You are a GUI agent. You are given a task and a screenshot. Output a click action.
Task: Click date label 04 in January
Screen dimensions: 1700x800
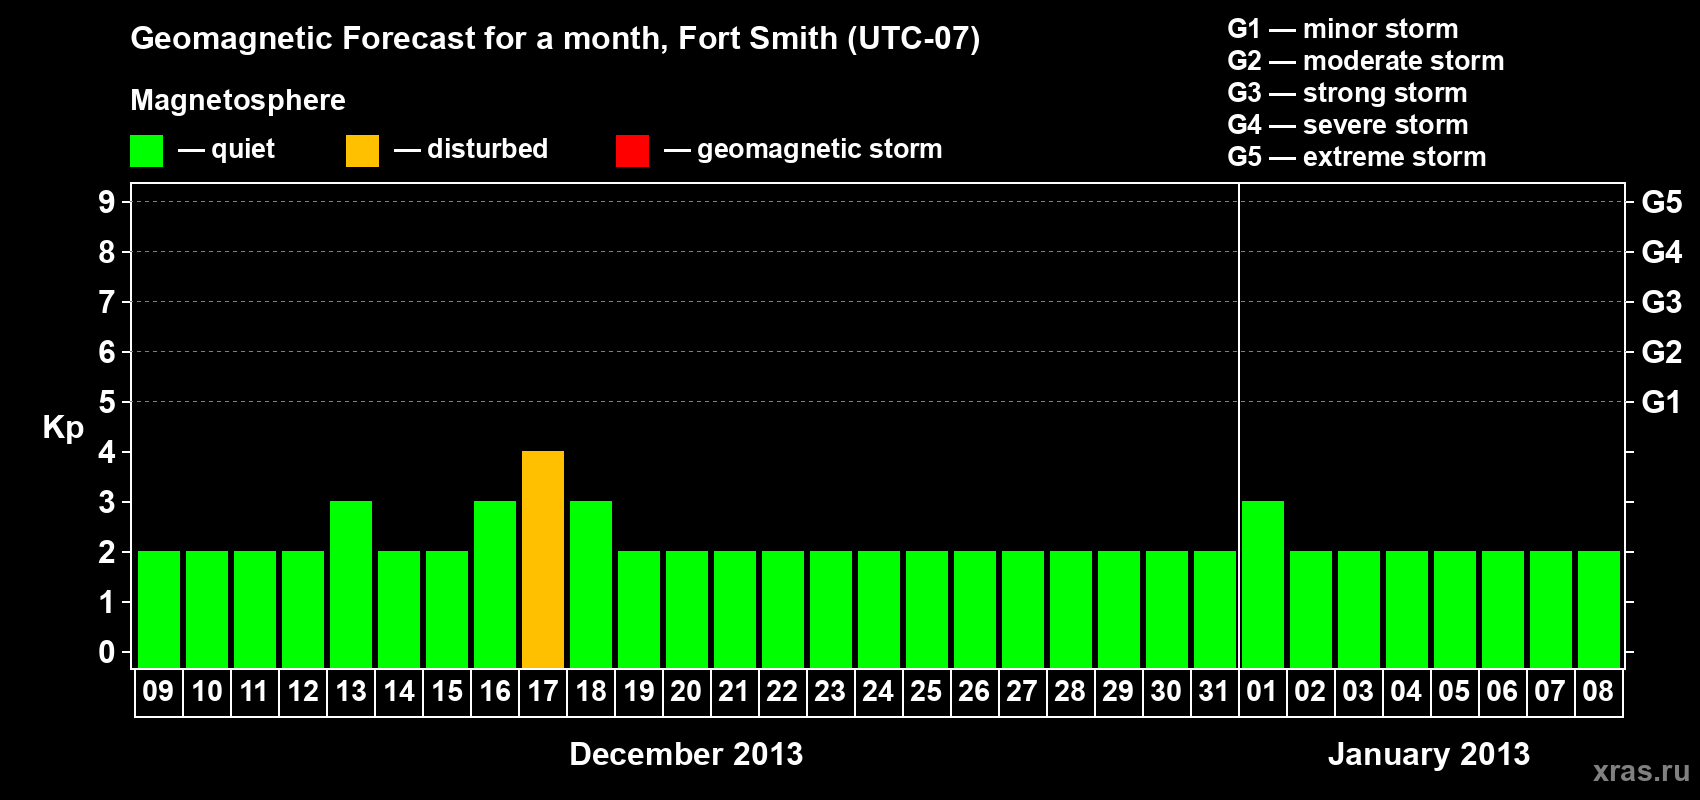click(x=1406, y=691)
